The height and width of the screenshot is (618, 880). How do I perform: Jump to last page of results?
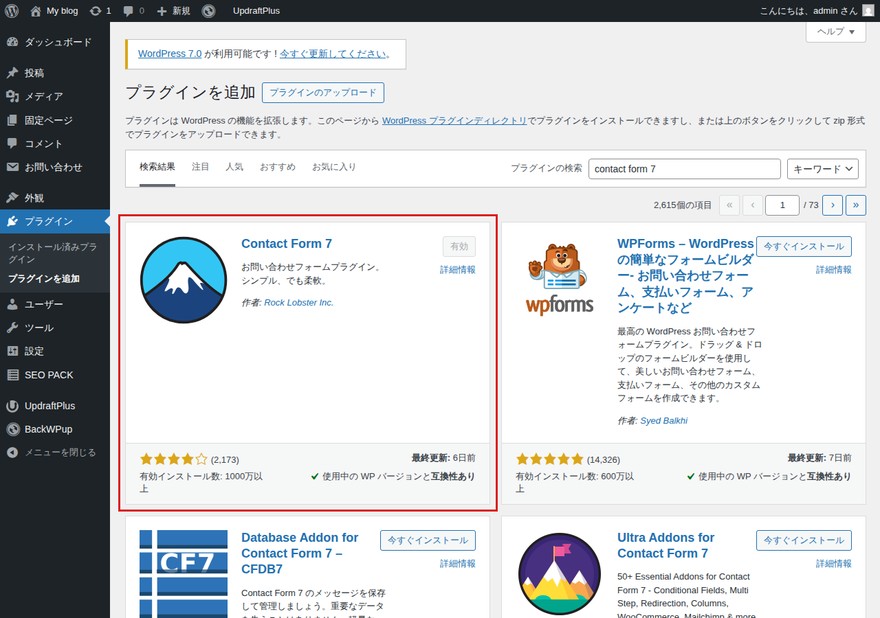coord(856,205)
